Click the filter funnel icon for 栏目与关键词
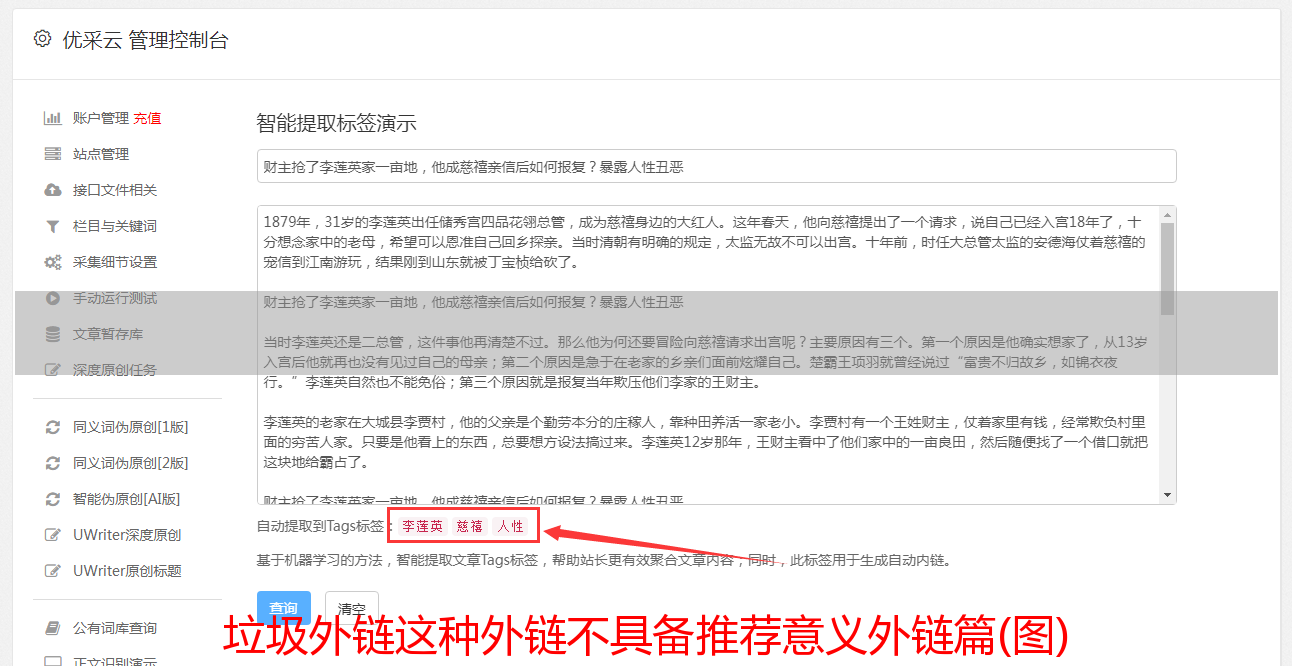This screenshot has width=1292, height=666. pos(53,226)
